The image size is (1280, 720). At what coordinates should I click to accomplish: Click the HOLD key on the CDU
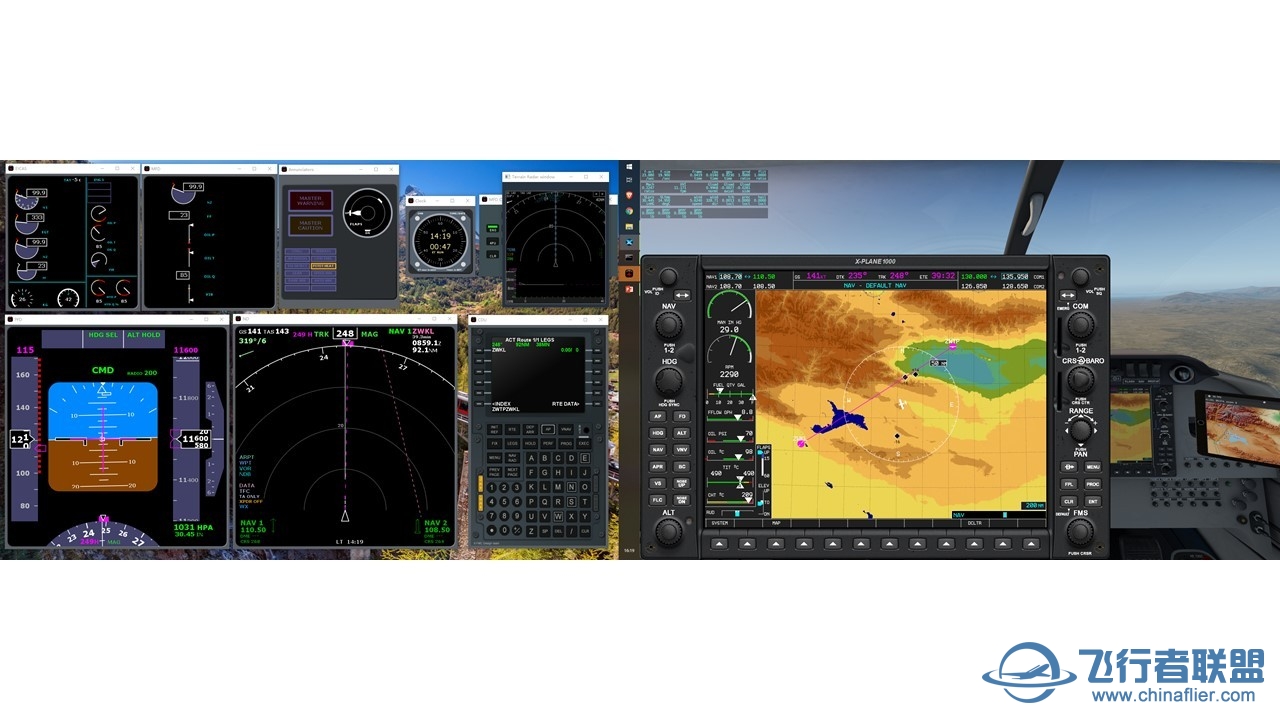[x=530, y=443]
